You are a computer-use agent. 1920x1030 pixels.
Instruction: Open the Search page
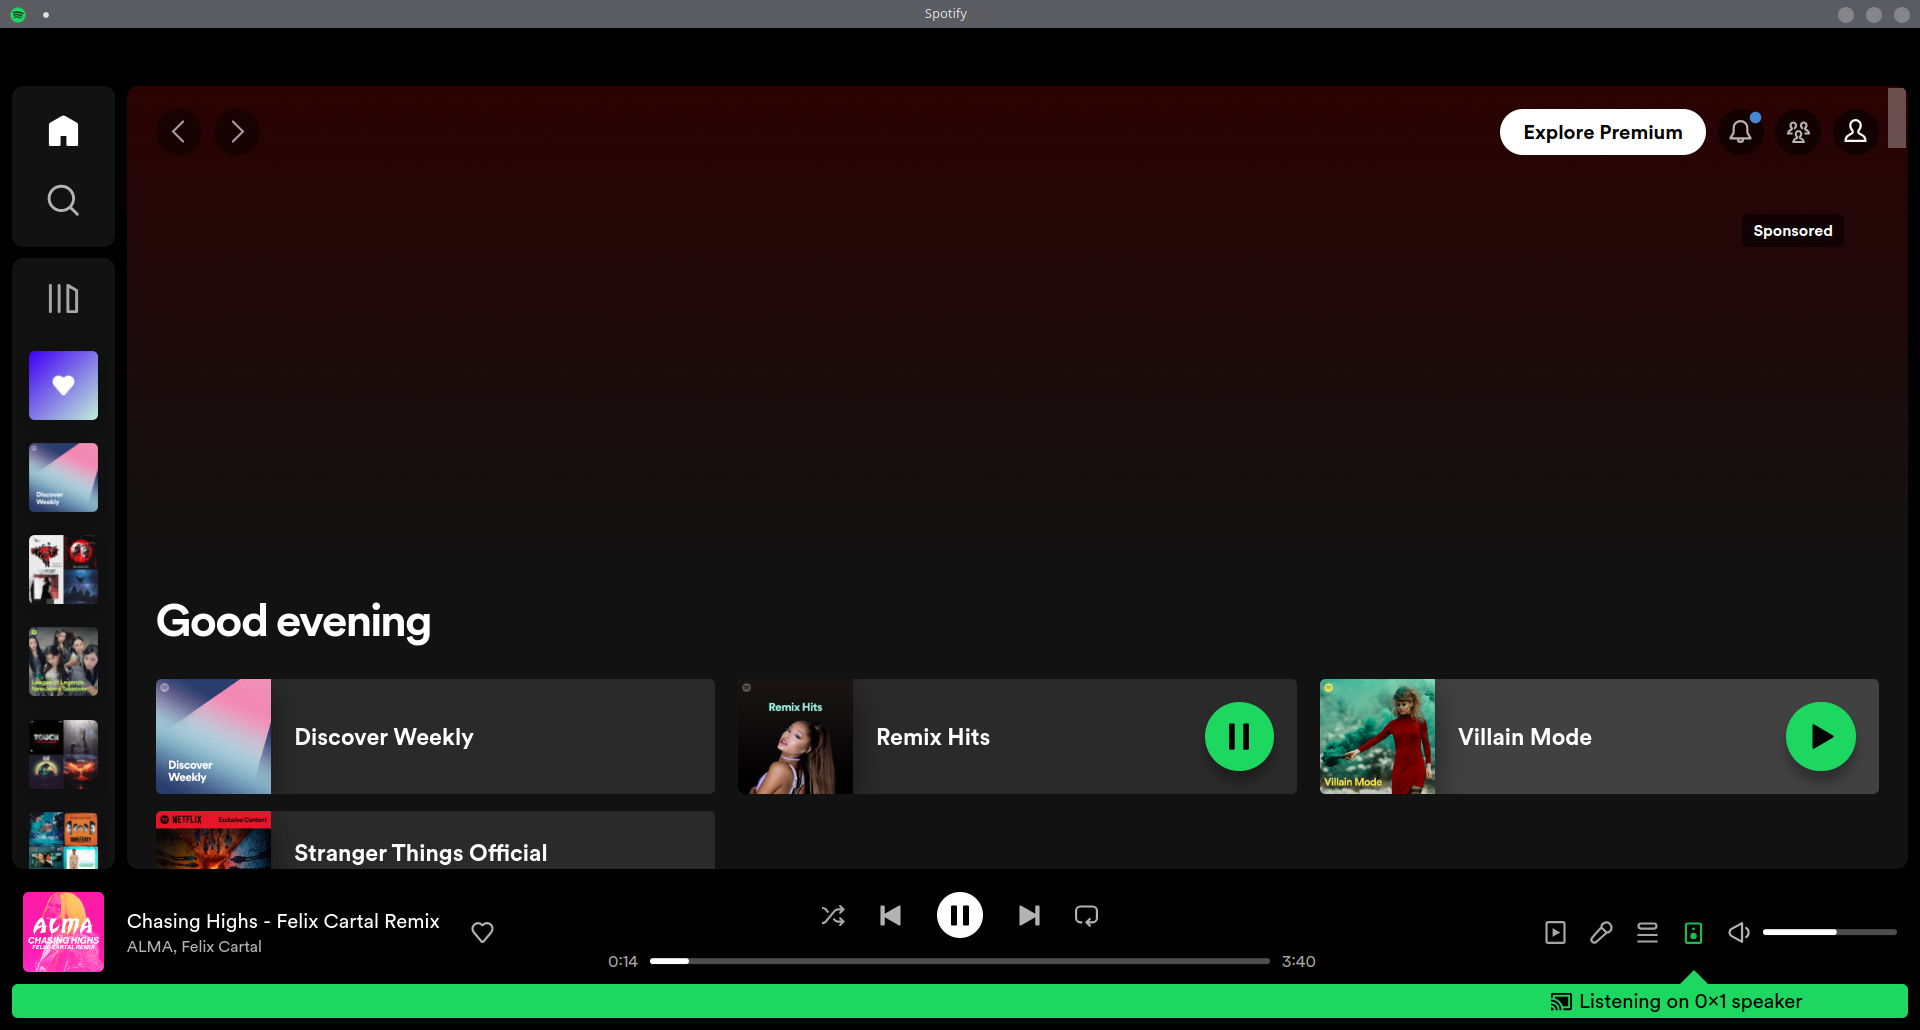tap(63, 199)
